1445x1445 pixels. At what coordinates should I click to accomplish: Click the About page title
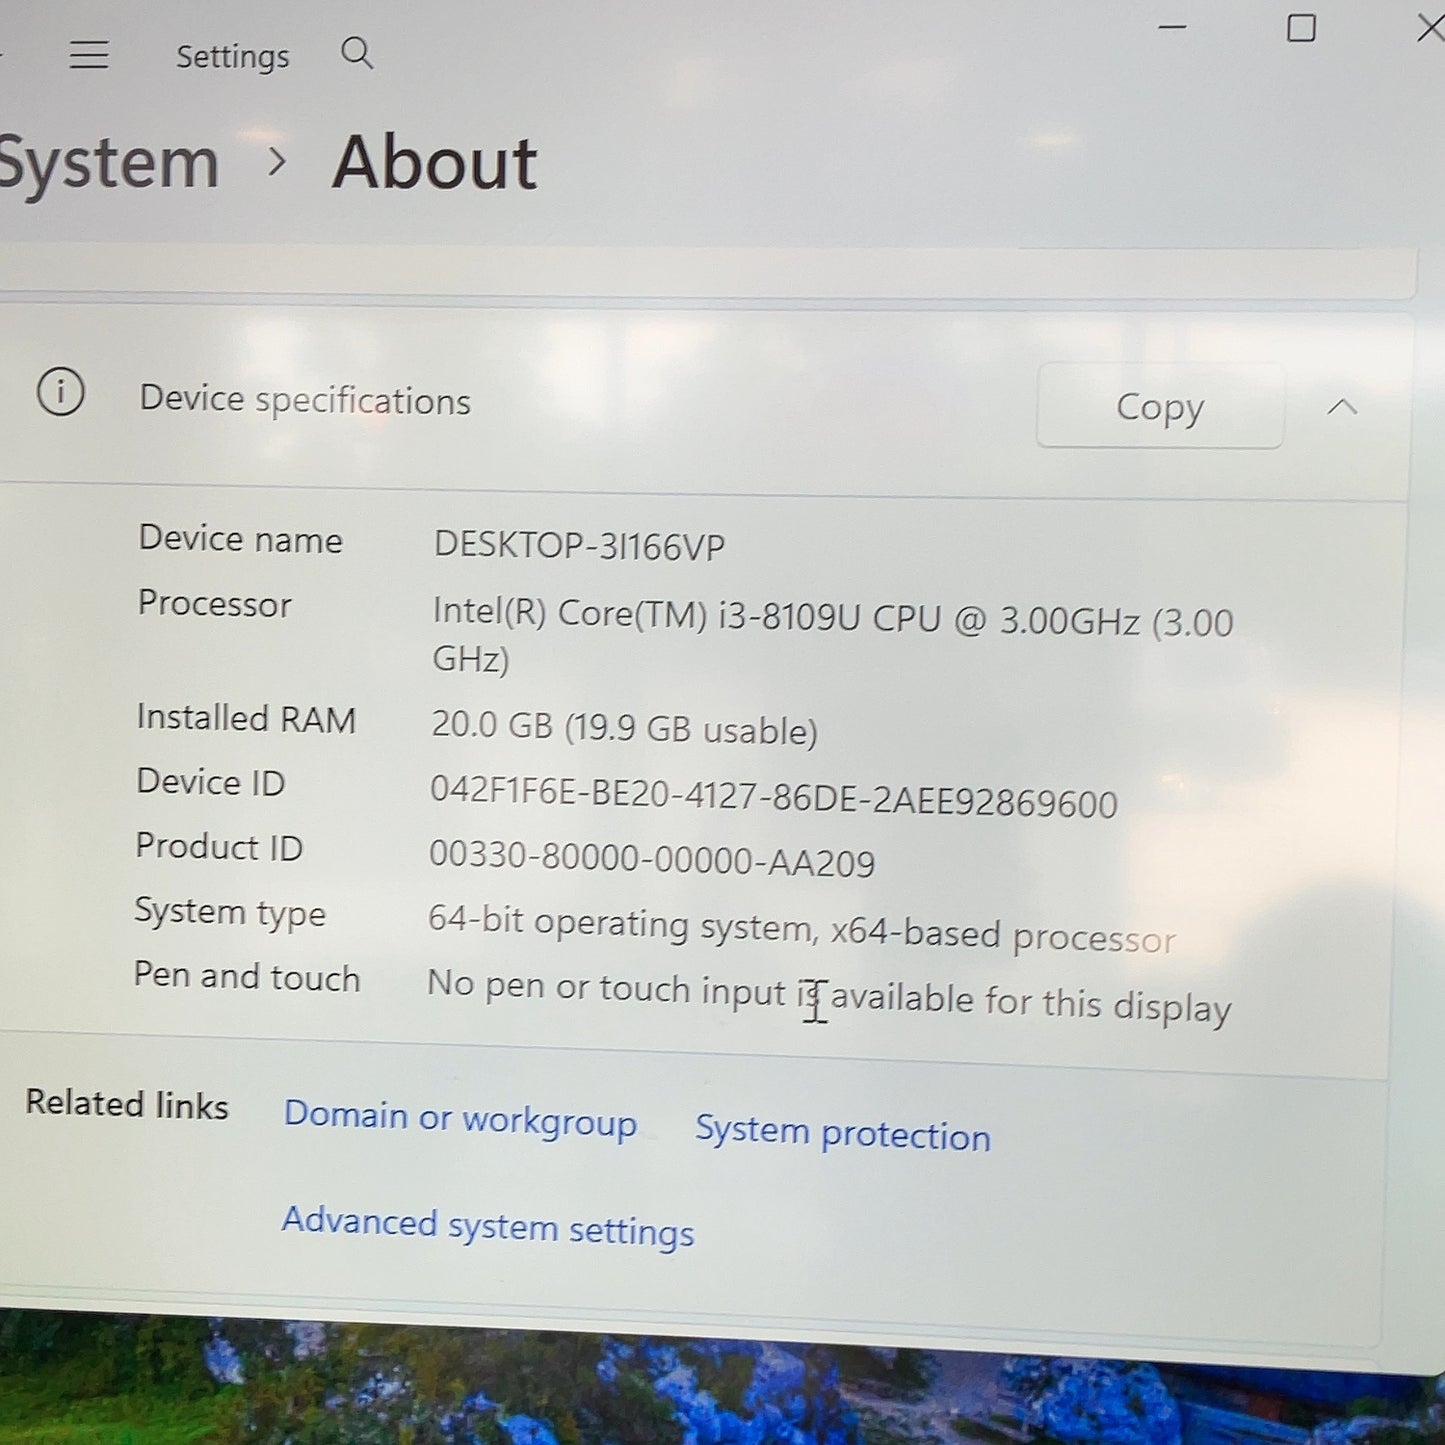click(x=435, y=163)
